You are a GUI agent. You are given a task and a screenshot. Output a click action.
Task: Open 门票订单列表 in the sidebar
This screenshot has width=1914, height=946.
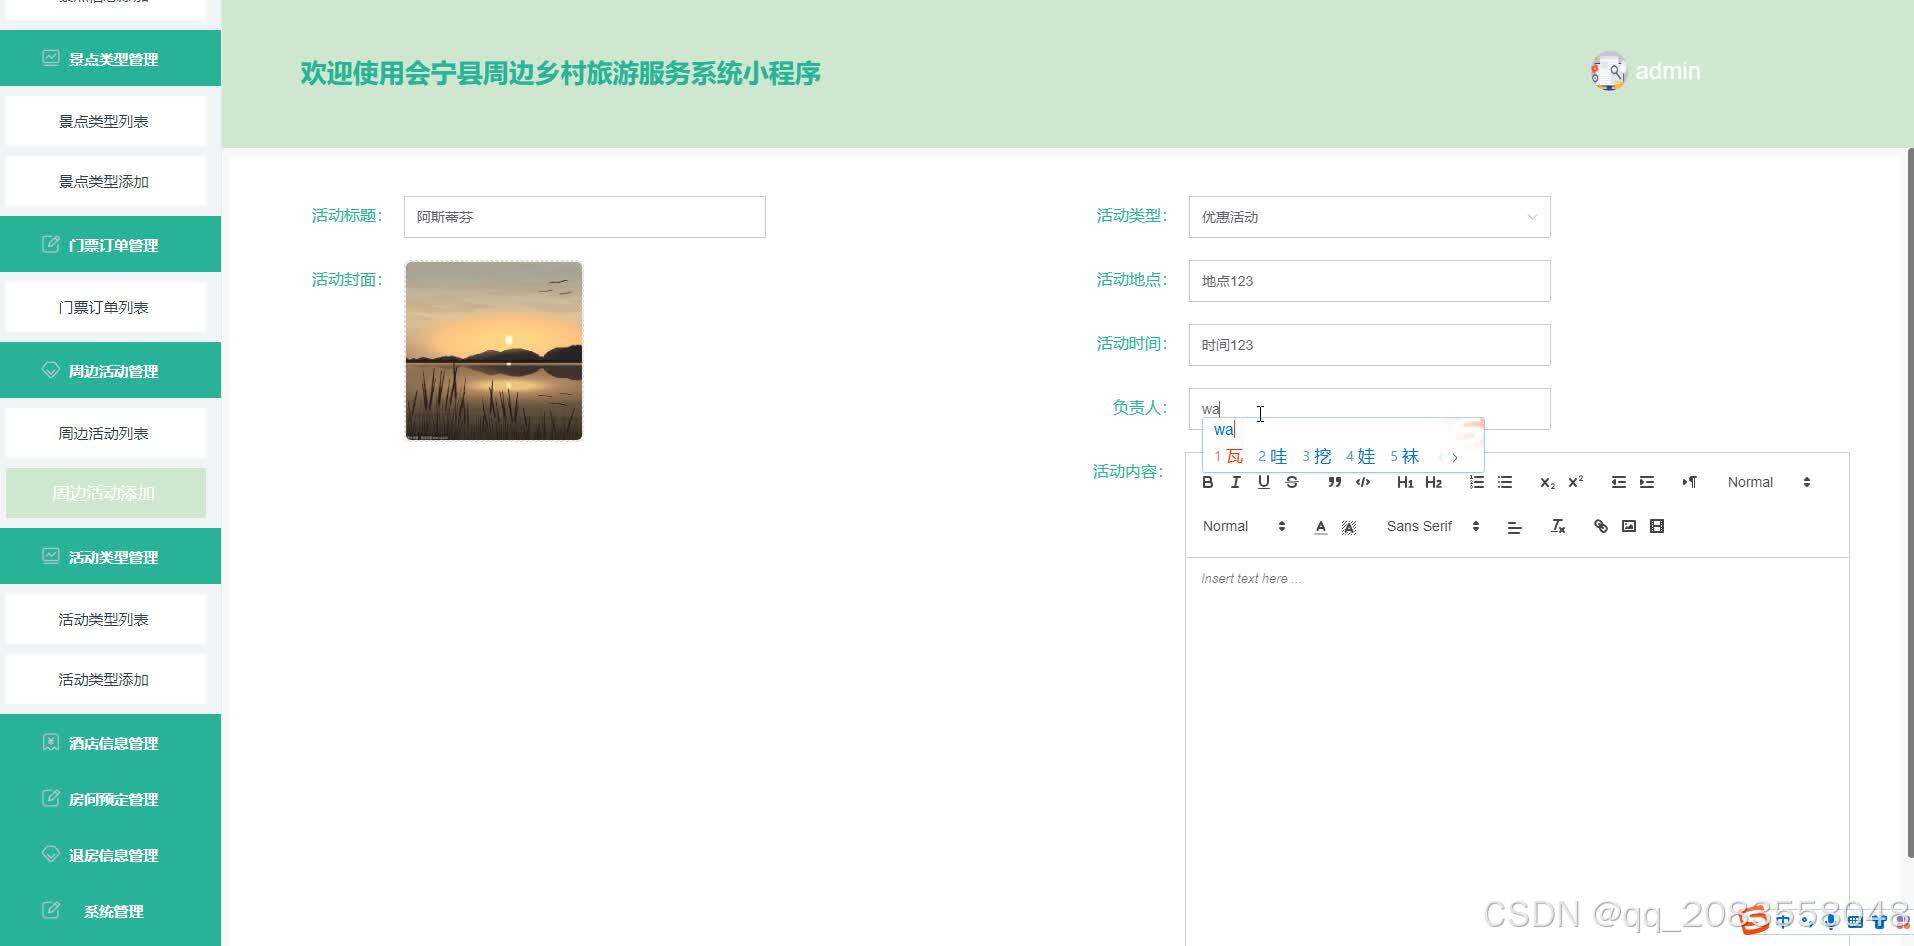coord(105,307)
